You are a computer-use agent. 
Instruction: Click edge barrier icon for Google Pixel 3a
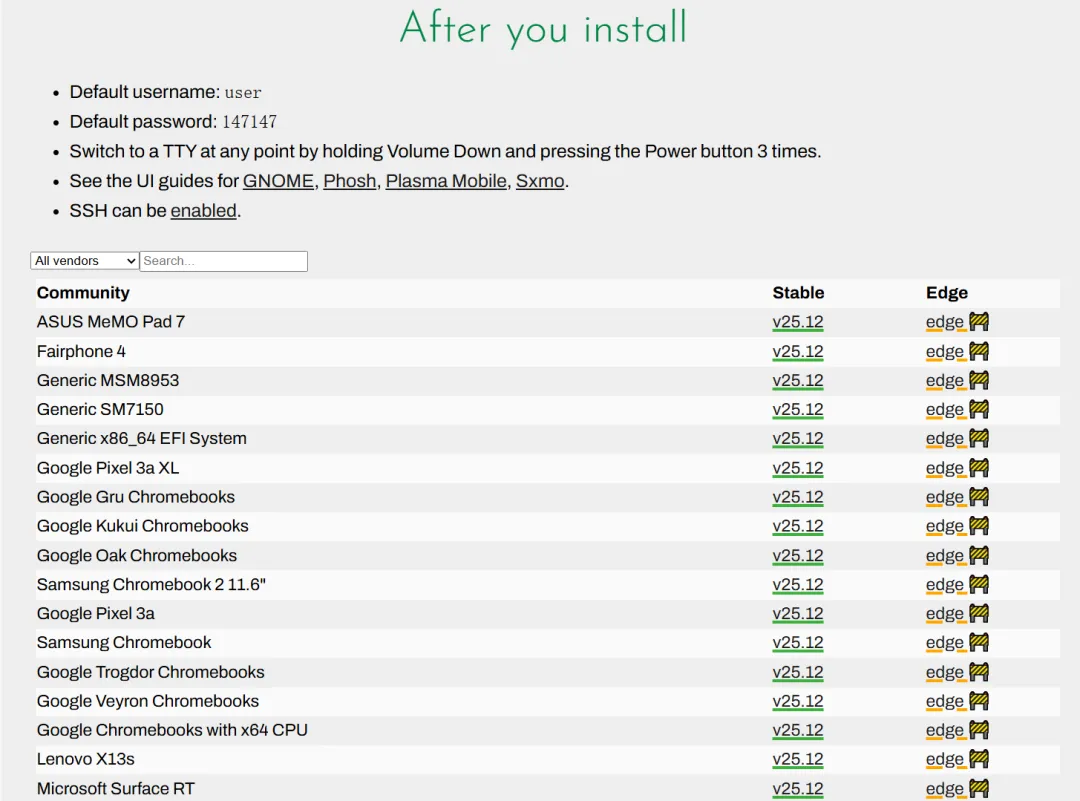[979, 613]
